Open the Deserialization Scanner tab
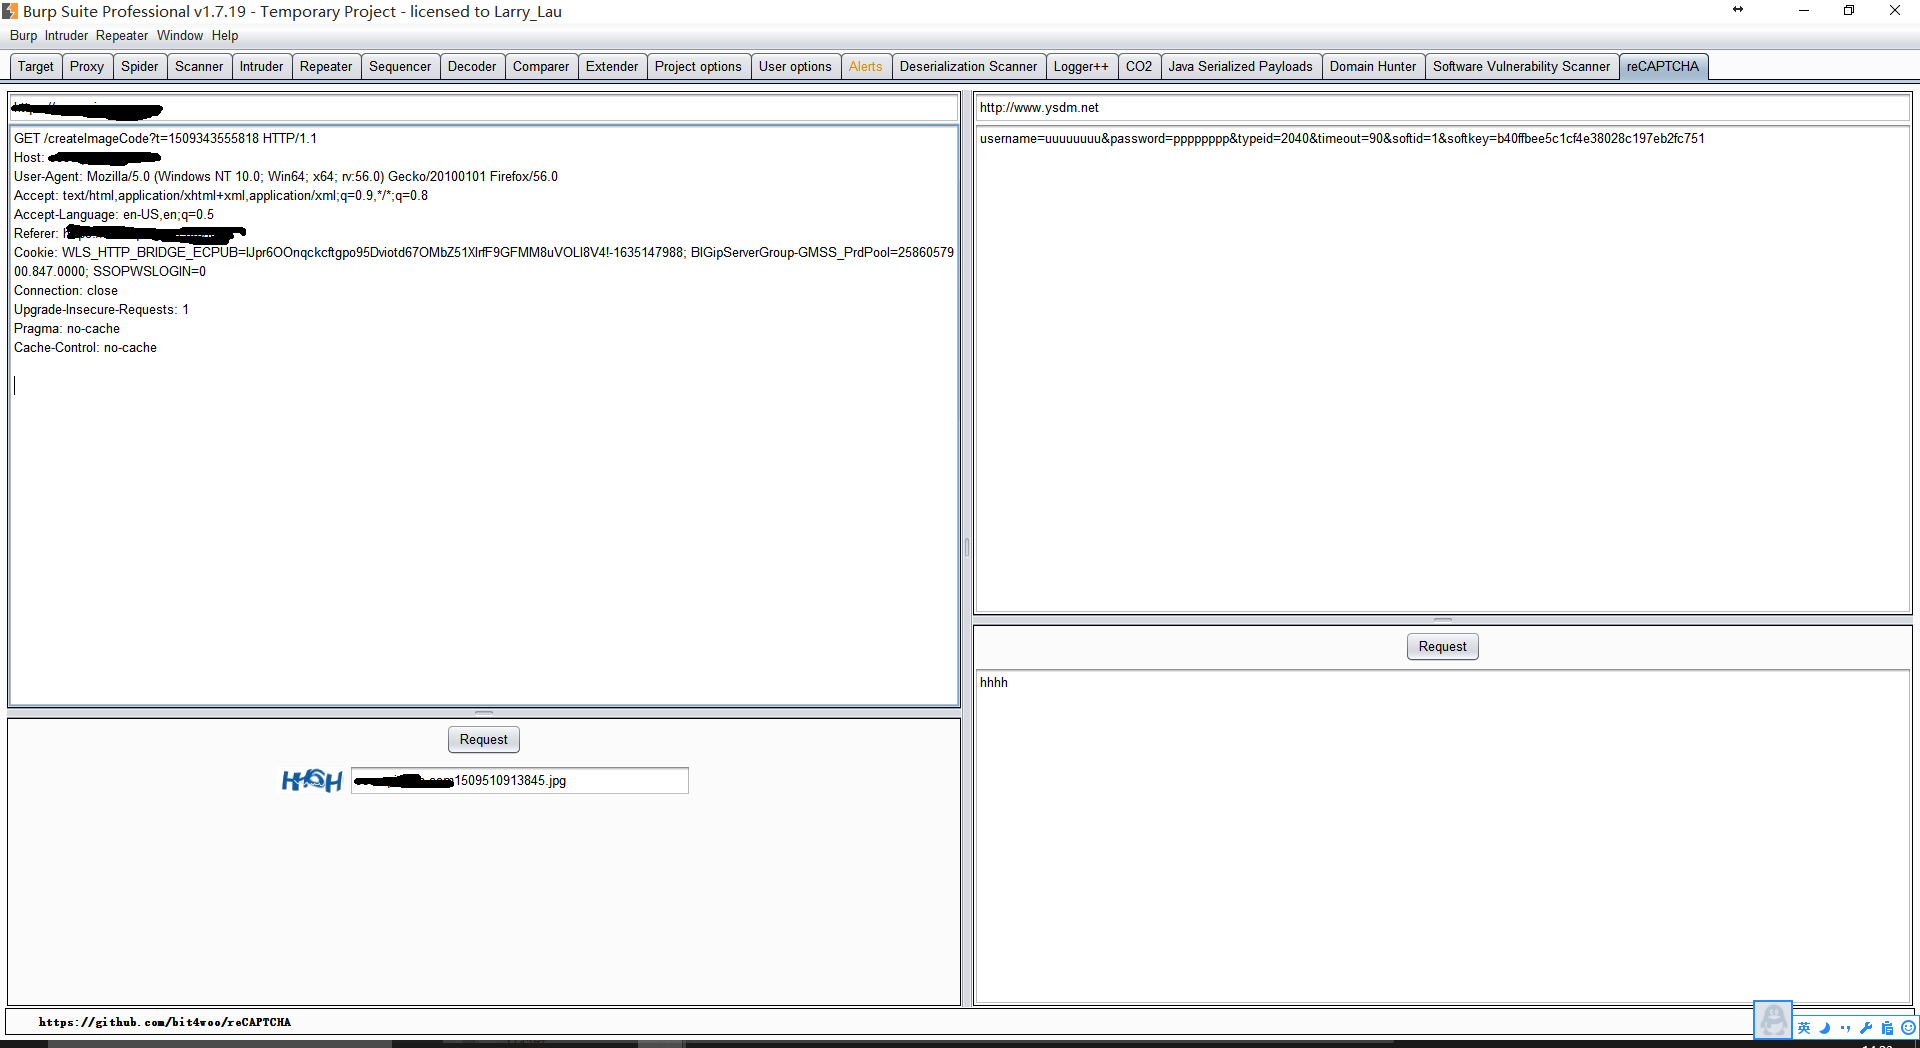Viewport: 1920px width, 1048px height. coord(968,67)
